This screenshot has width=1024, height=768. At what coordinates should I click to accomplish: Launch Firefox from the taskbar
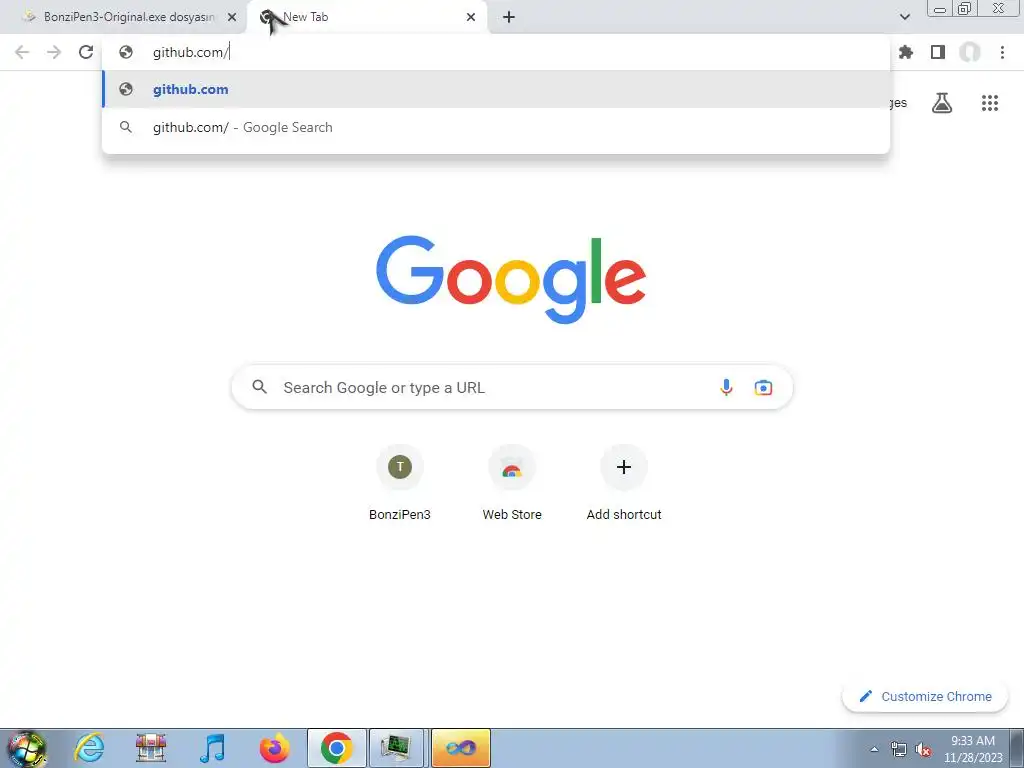(274, 748)
